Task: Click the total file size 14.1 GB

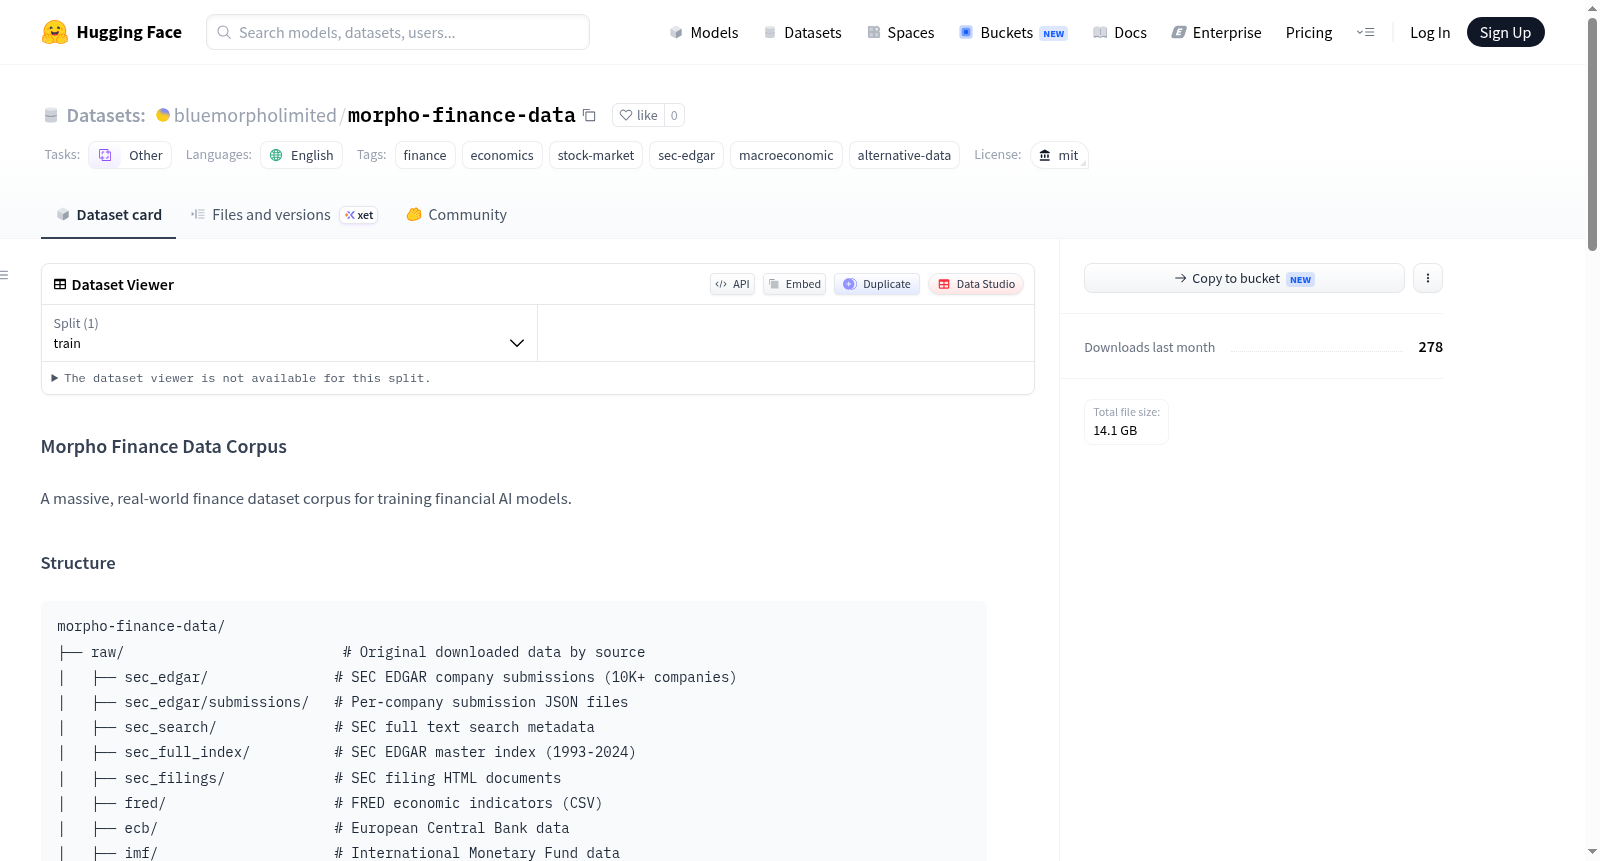Action: click(1115, 431)
